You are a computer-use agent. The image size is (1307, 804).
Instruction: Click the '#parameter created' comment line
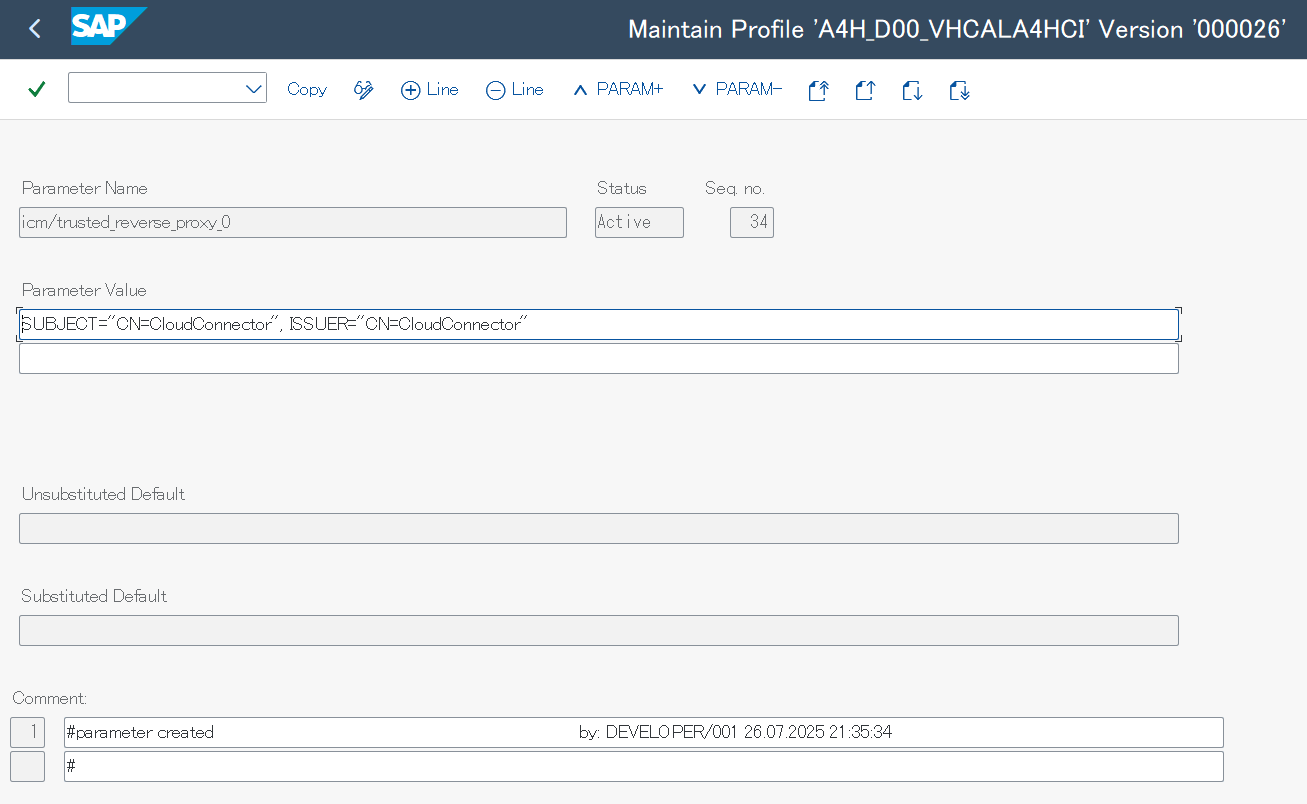point(644,732)
